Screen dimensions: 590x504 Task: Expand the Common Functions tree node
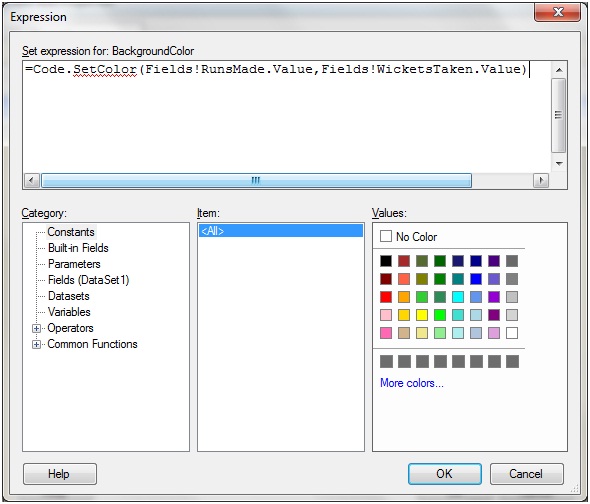[x=36, y=344]
